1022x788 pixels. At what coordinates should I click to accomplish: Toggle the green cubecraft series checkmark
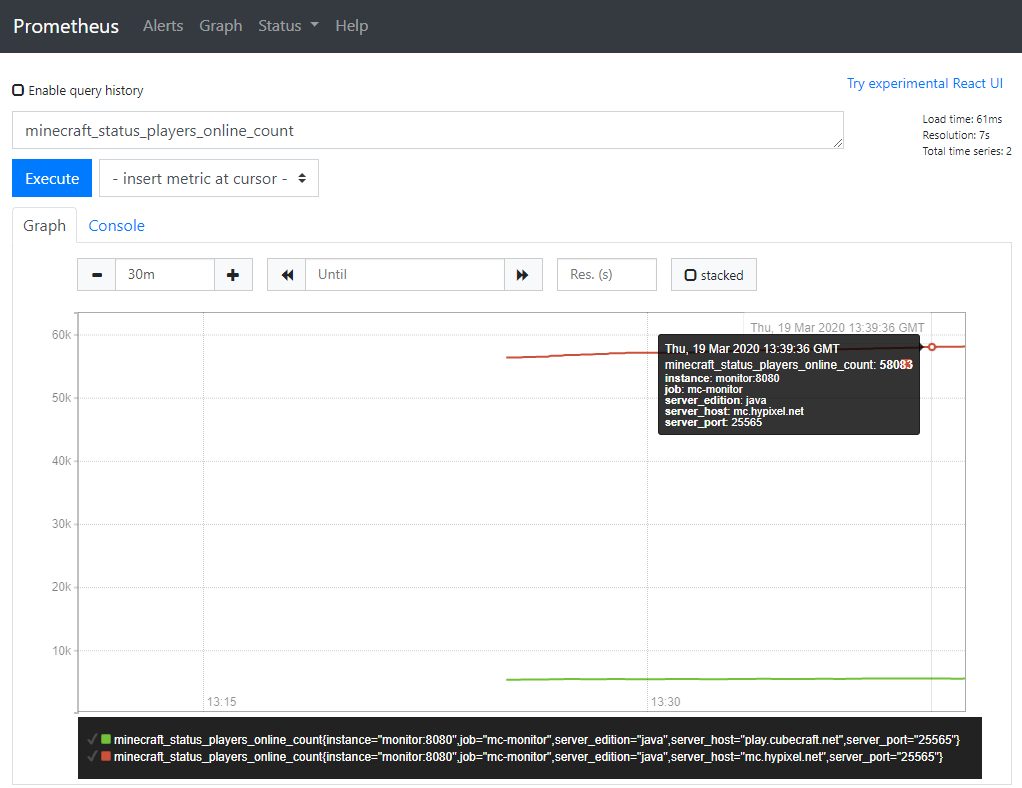(x=92, y=740)
